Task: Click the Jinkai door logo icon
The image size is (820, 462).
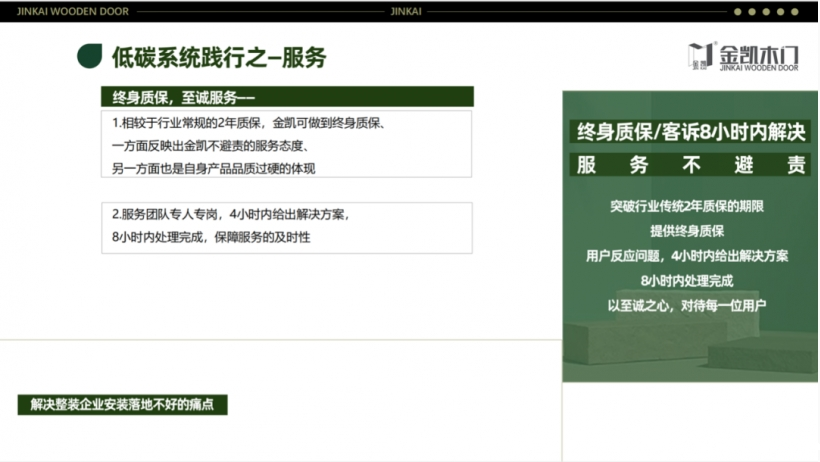Action: pos(701,57)
